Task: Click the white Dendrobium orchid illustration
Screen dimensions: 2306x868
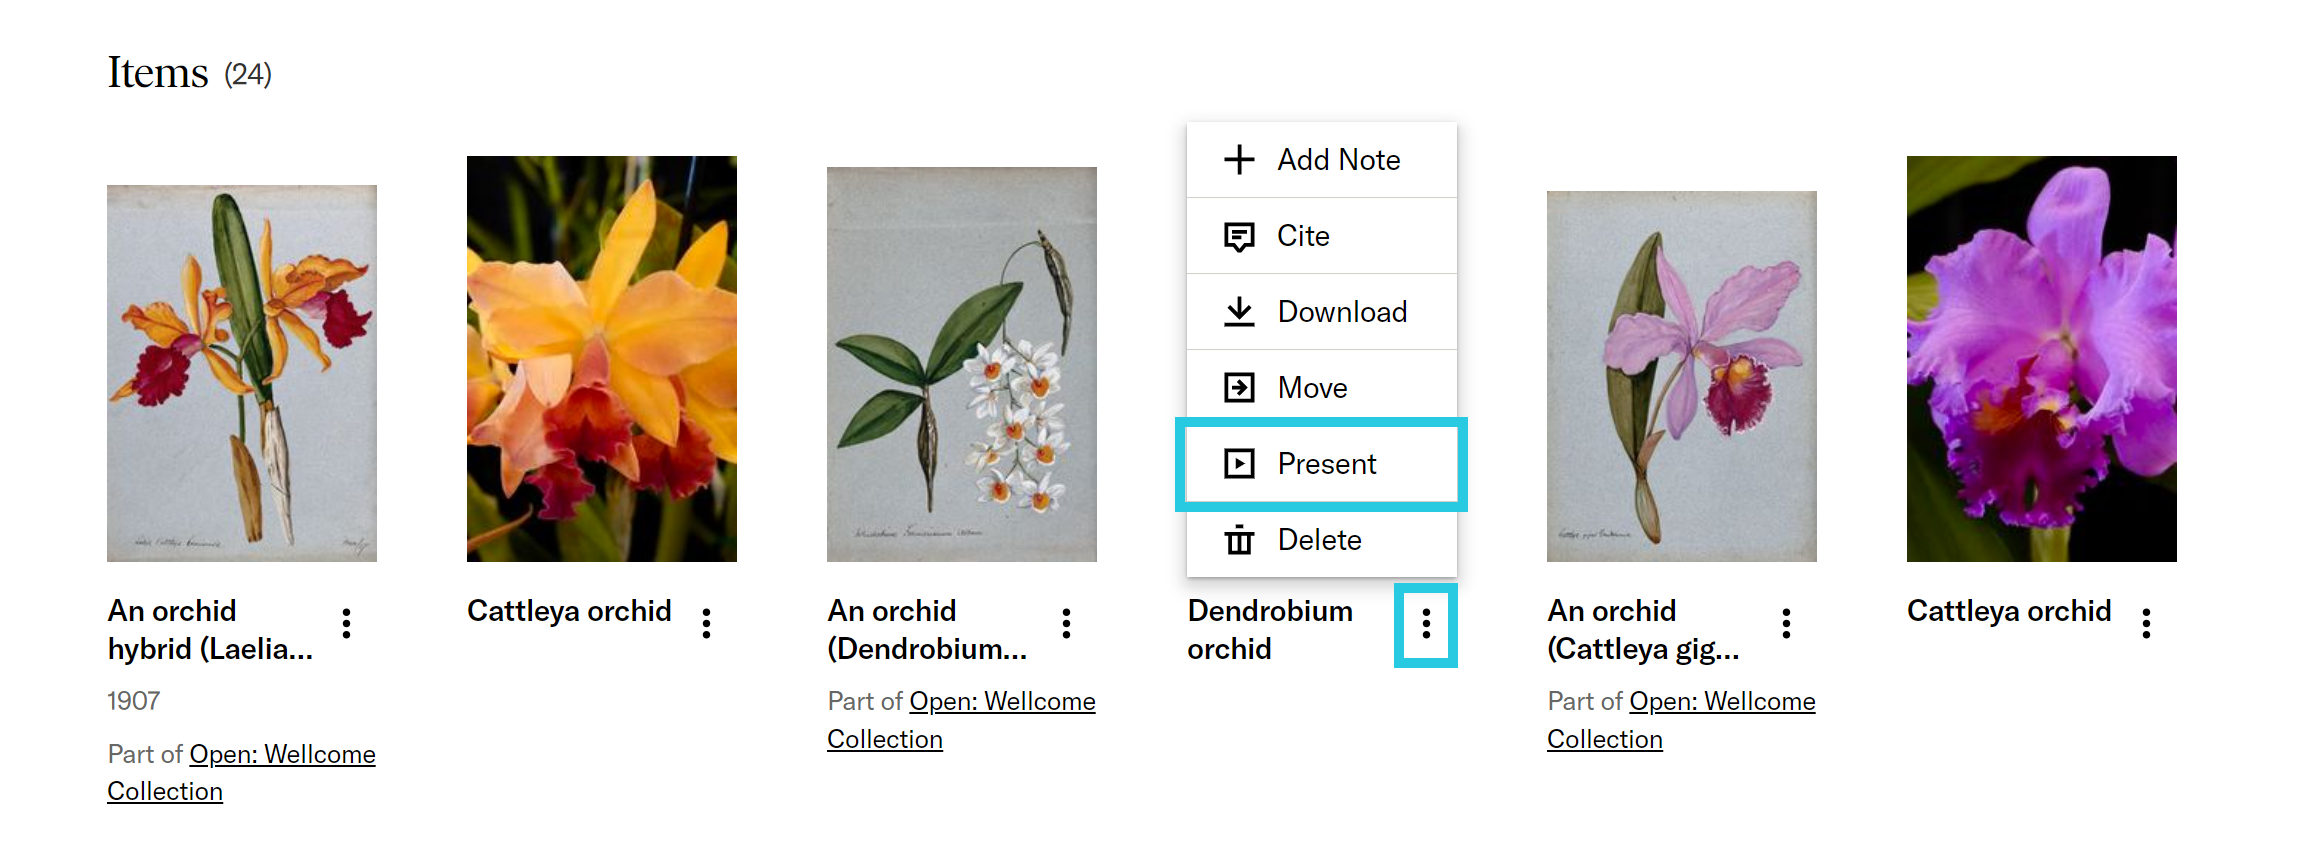Action: point(962,364)
